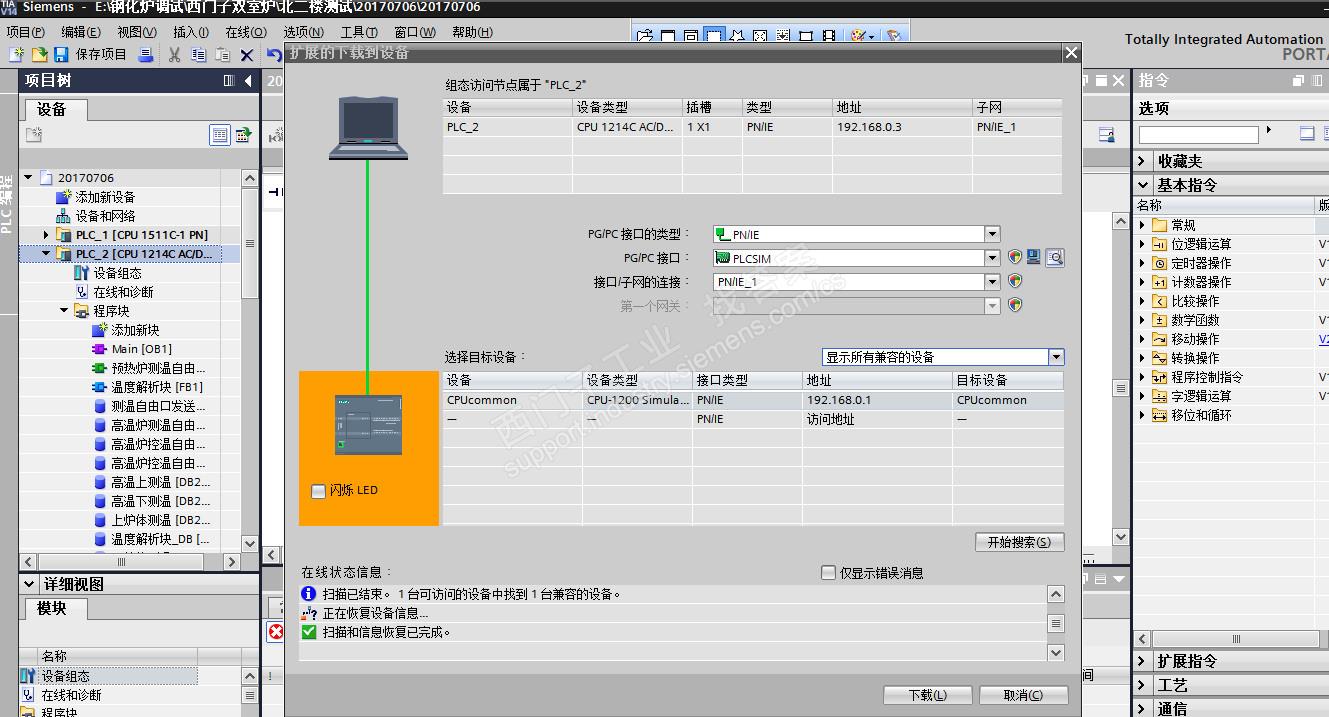Expand the Extended instructions section
The image size is (1329, 717).
coord(1144,661)
